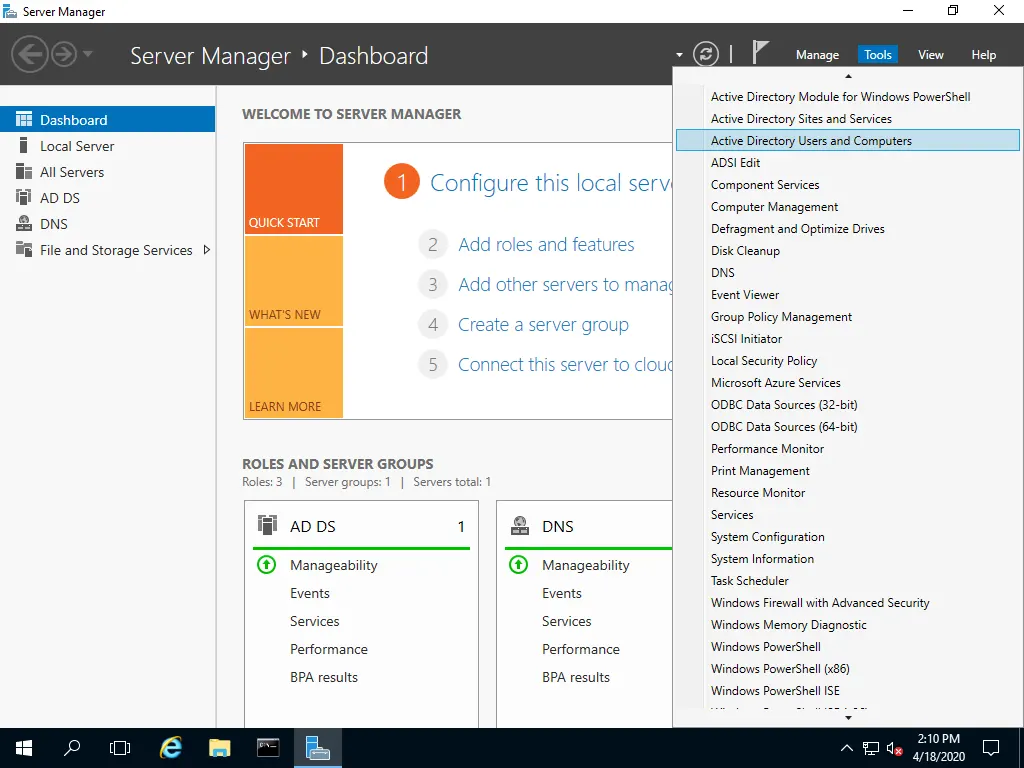Click the All Servers sidebar icon

click(24, 172)
